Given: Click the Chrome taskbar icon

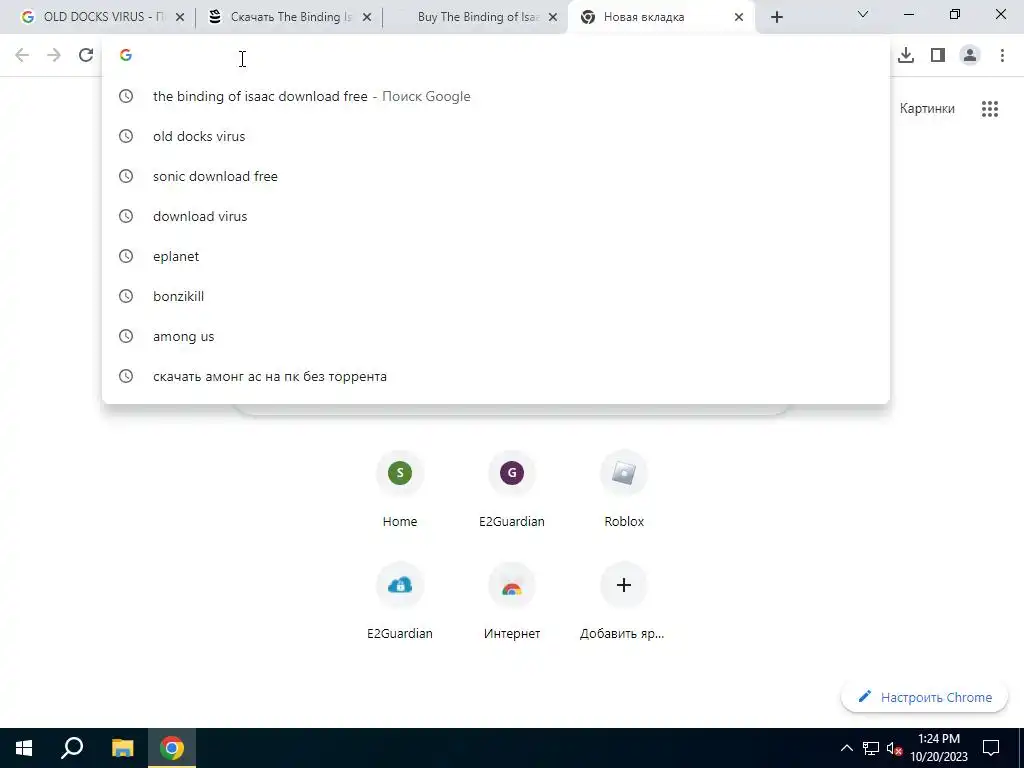Looking at the screenshot, I should 172,748.
